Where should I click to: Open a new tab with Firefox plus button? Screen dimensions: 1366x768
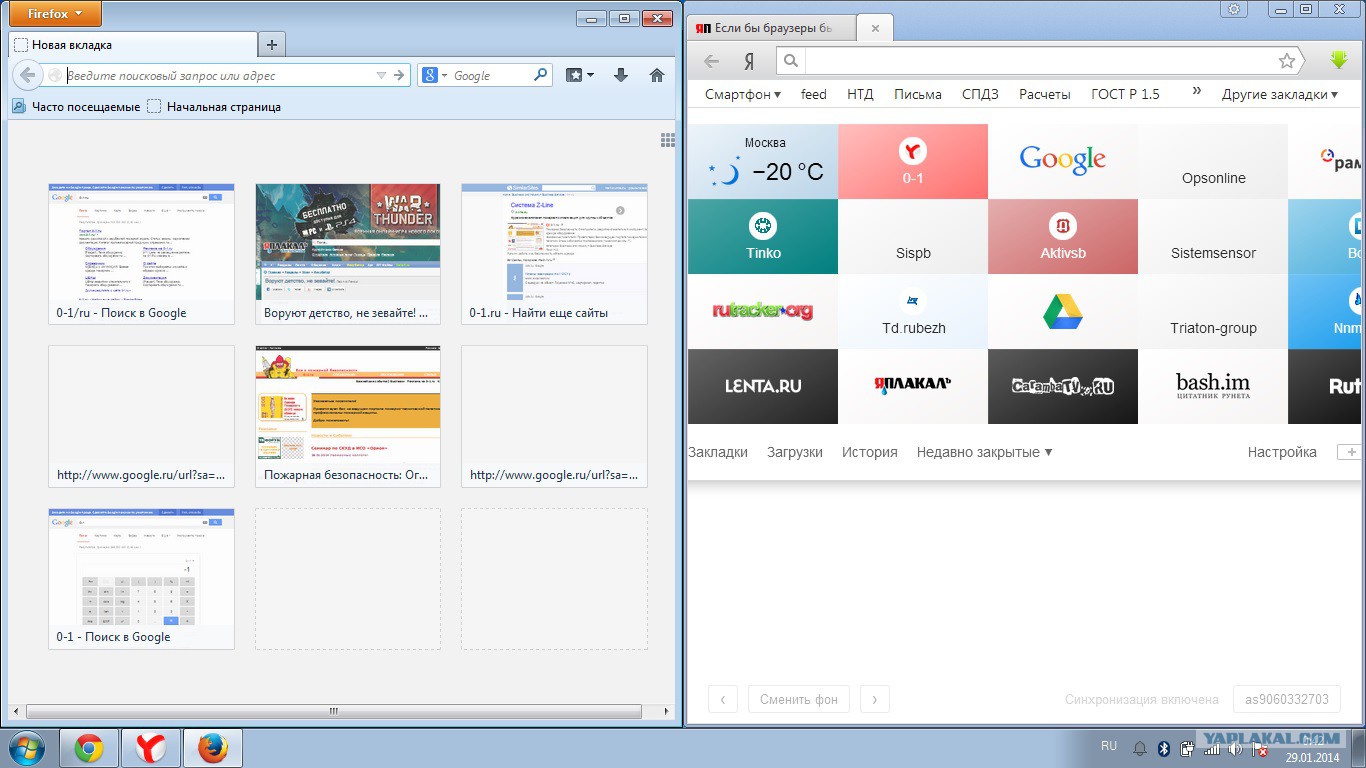tap(272, 44)
